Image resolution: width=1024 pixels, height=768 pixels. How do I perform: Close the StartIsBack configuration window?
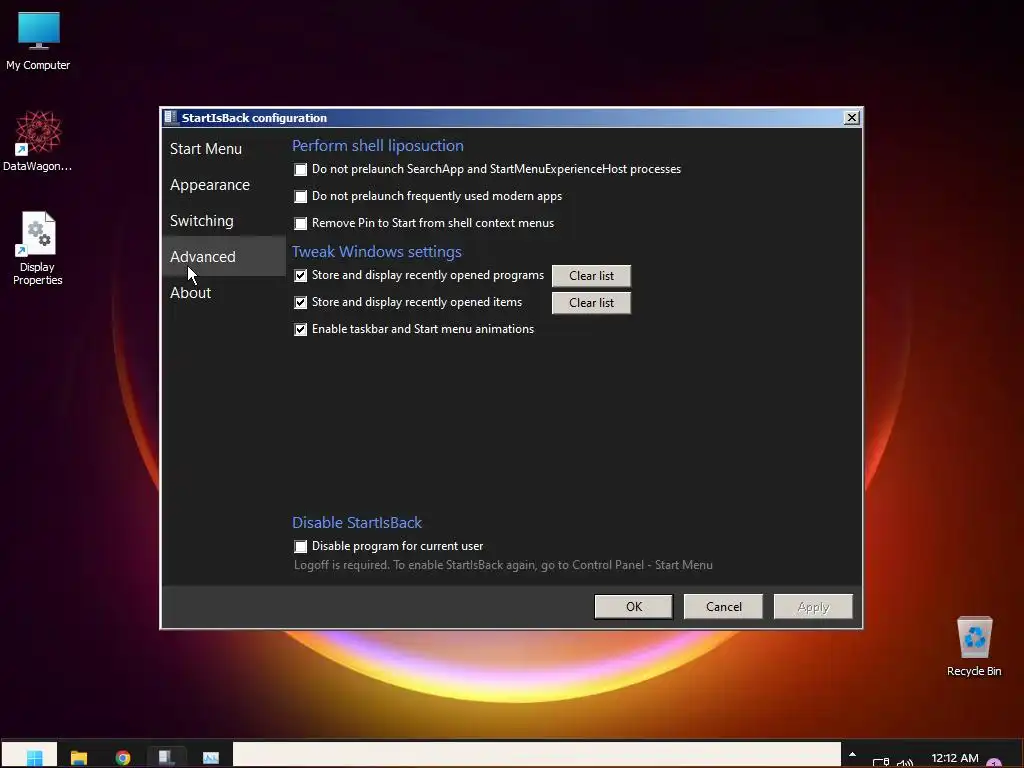(852, 118)
